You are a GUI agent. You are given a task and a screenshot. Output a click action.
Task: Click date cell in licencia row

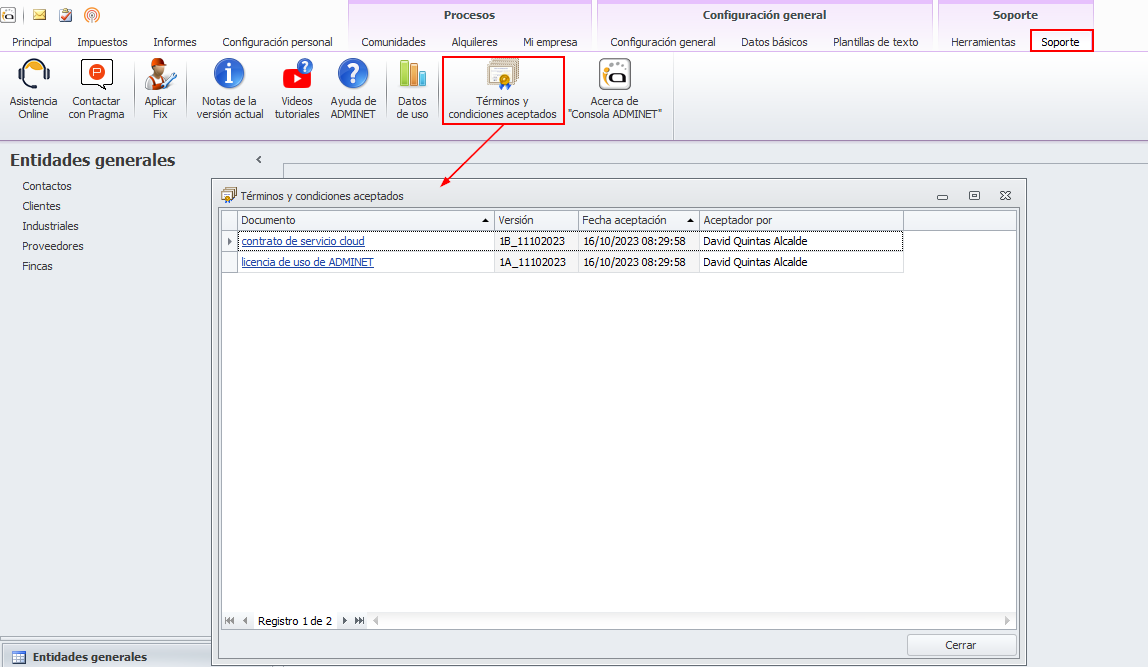[638, 262]
